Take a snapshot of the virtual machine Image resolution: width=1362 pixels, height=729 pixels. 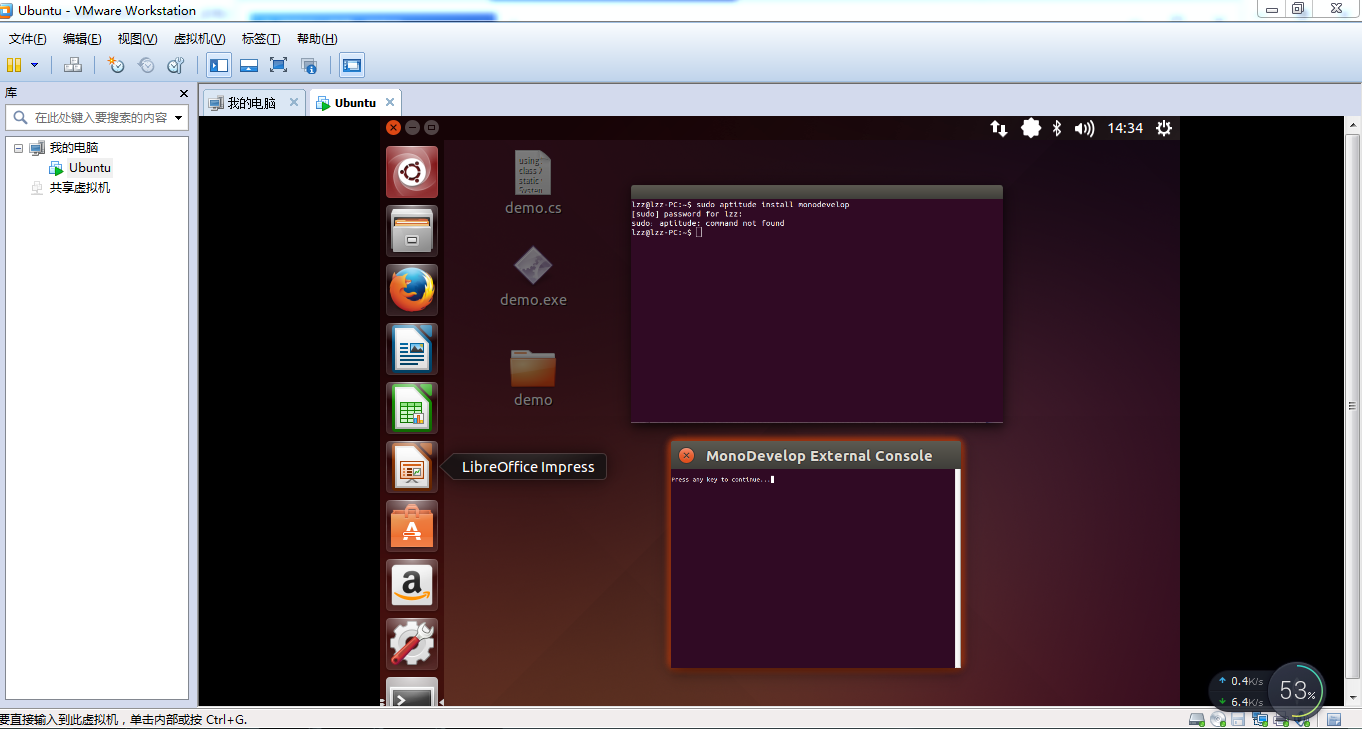116,65
